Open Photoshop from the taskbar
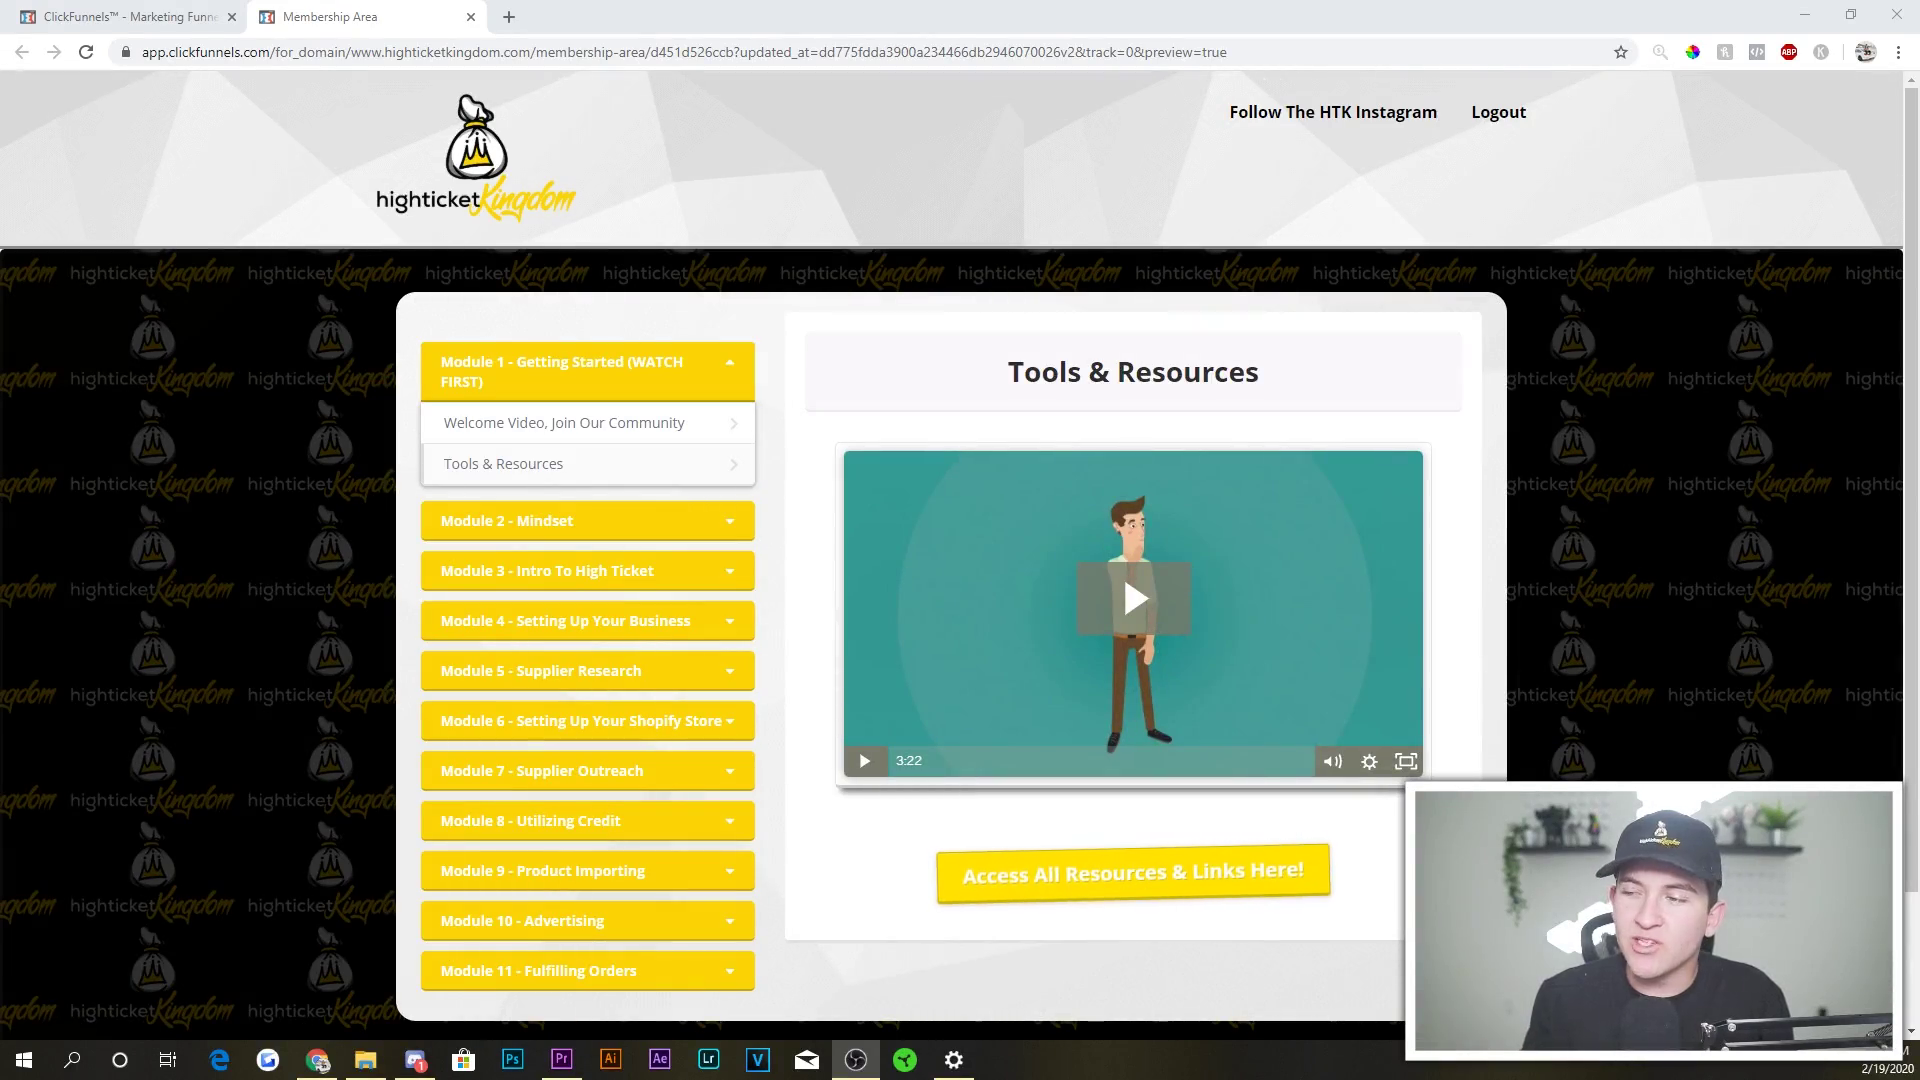The width and height of the screenshot is (1920, 1080). (x=512, y=1059)
